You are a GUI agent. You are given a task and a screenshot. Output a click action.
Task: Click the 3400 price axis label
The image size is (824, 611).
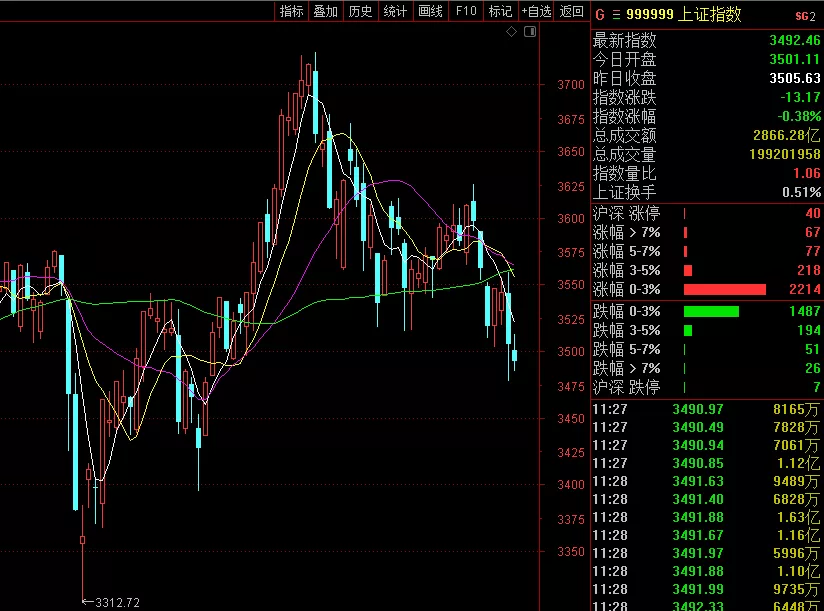[571, 484]
